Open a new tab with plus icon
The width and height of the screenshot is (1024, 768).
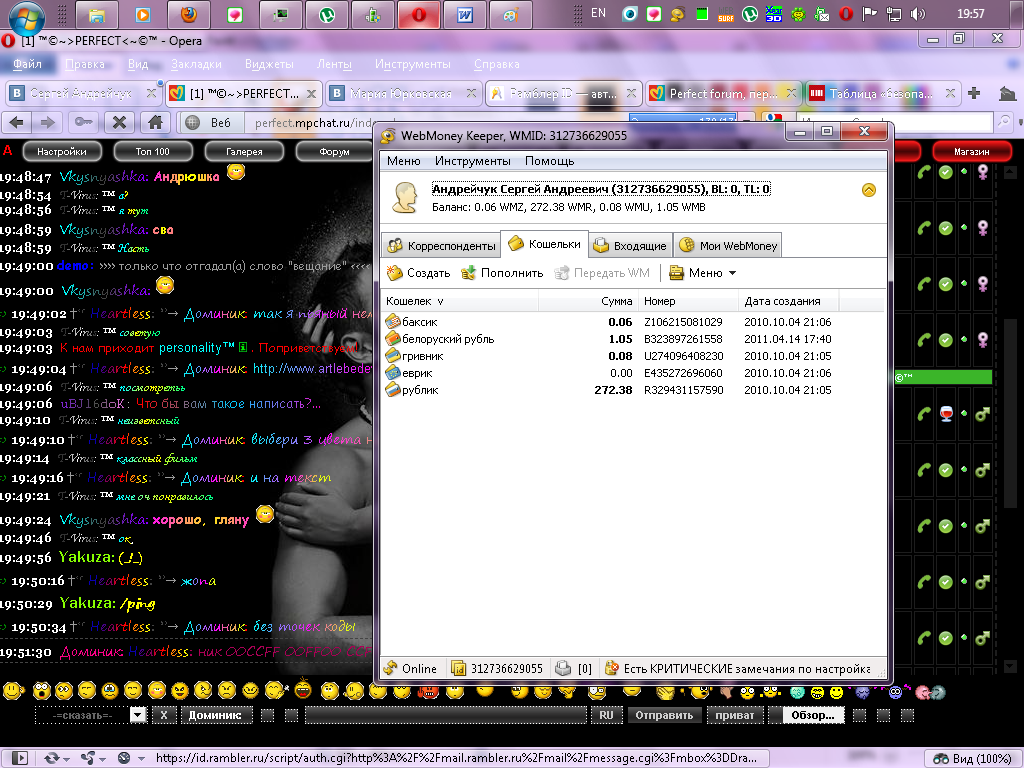974,93
